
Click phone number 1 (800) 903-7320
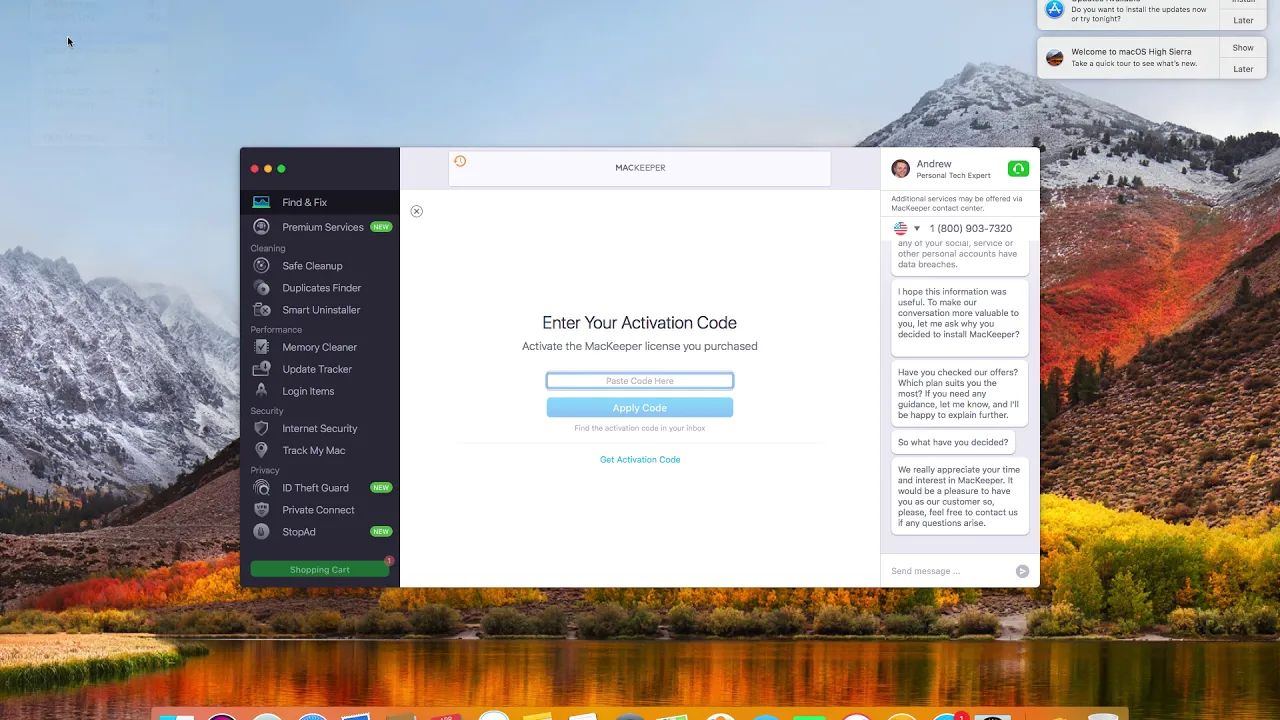coord(970,228)
